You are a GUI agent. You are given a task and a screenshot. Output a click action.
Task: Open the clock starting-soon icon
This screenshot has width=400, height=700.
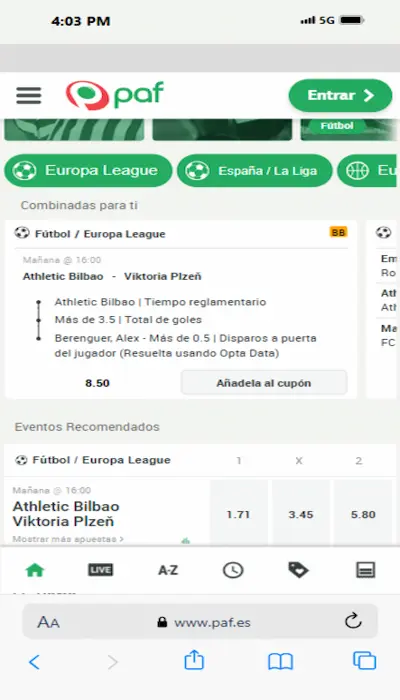pos(233,570)
